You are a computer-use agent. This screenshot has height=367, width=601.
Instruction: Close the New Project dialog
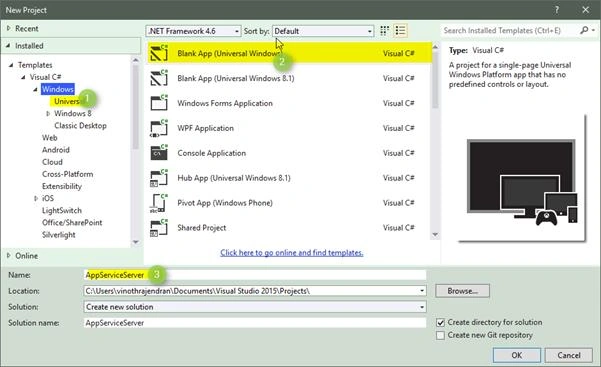point(585,10)
